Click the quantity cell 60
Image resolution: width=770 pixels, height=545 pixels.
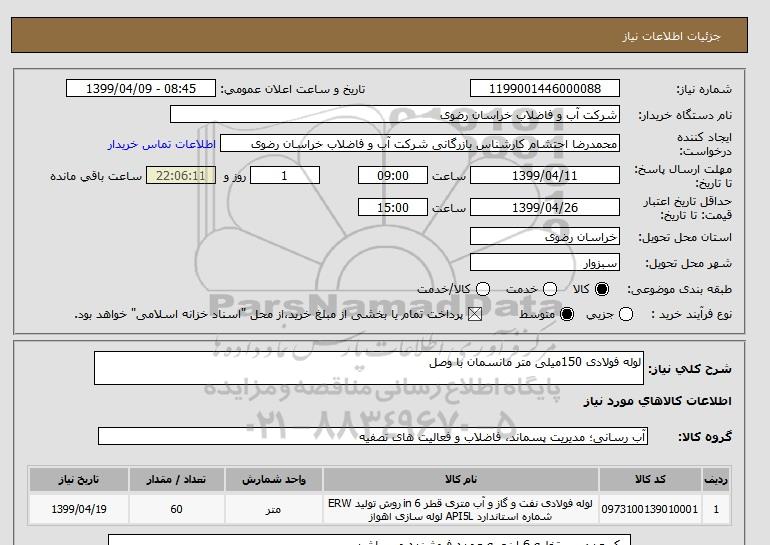pos(176,509)
